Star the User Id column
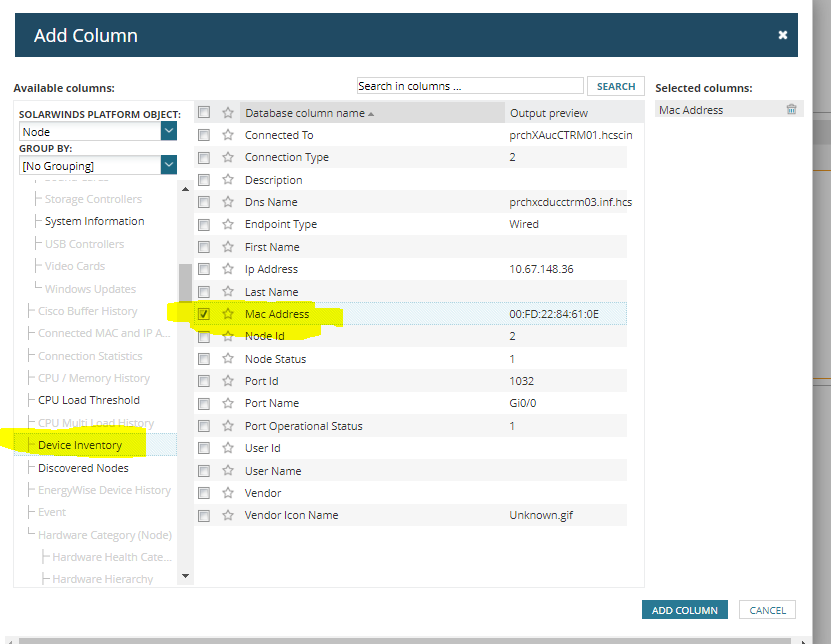Image resolution: width=831 pixels, height=644 pixels. pos(228,448)
